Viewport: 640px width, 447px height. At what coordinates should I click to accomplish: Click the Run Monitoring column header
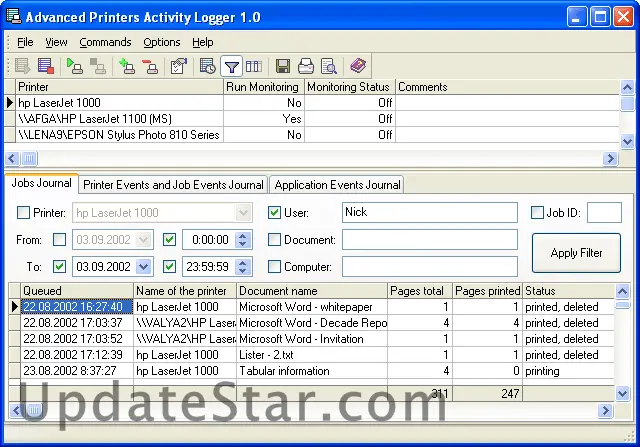264,87
